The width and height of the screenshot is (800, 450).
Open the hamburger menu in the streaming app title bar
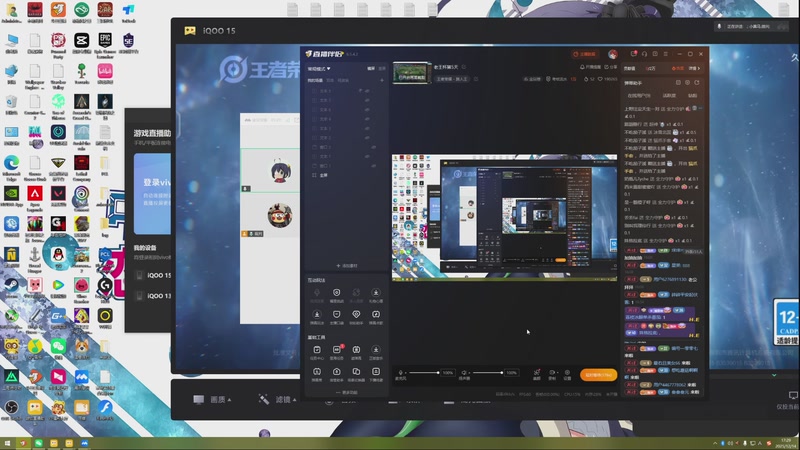click(666, 54)
